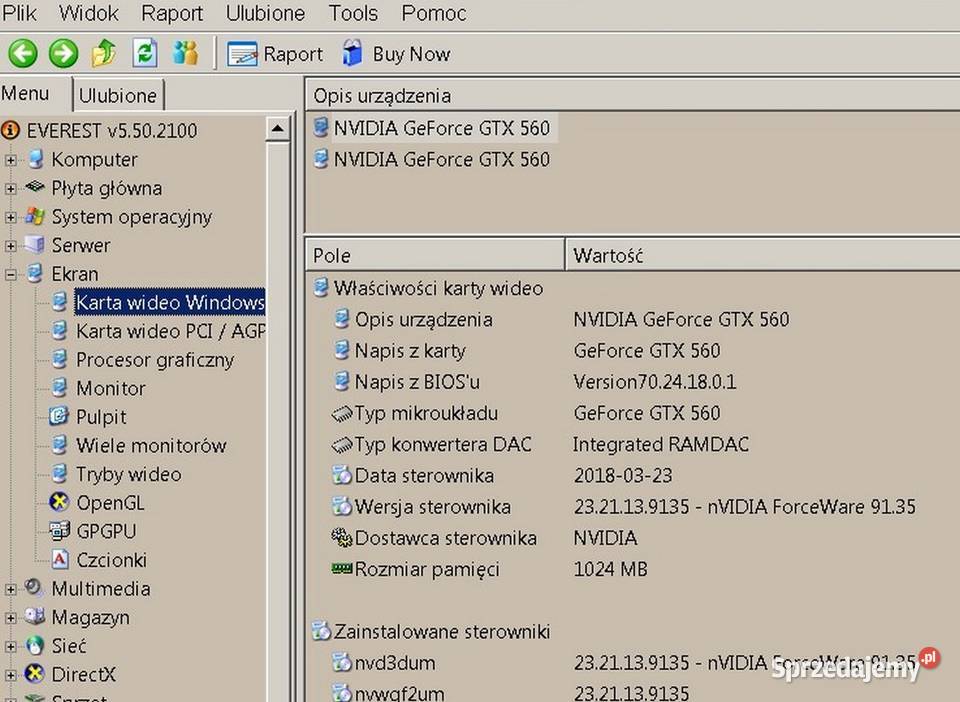
Task: Open the Raport menu in menu bar
Action: click(172, 13)
